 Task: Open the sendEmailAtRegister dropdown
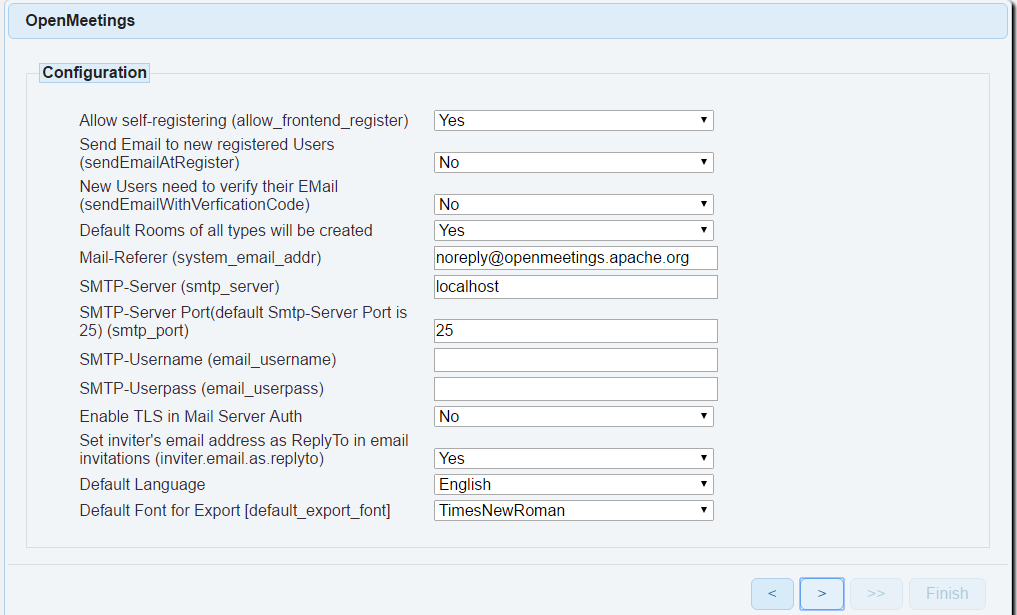tap(573, 162)
